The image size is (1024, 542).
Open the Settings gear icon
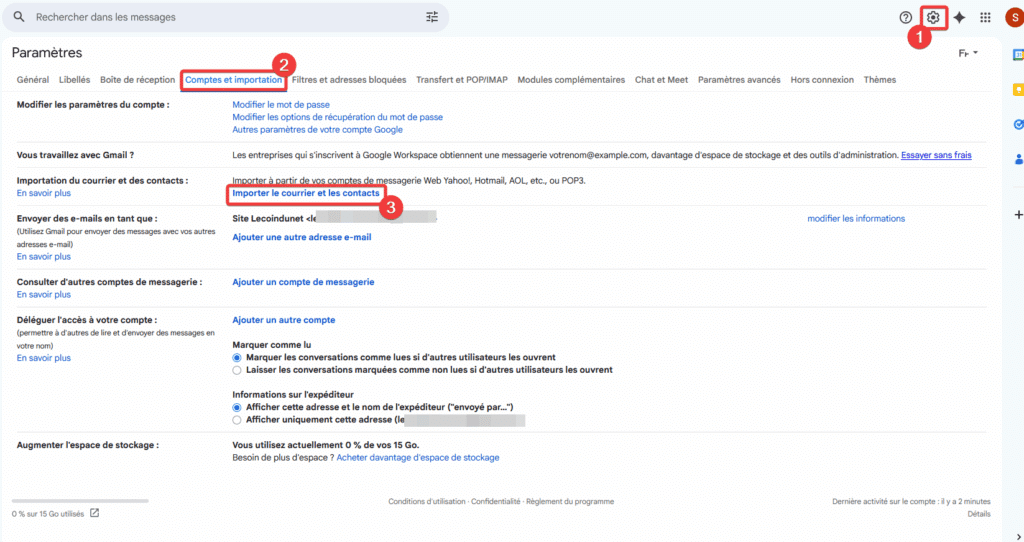(933, 17)
